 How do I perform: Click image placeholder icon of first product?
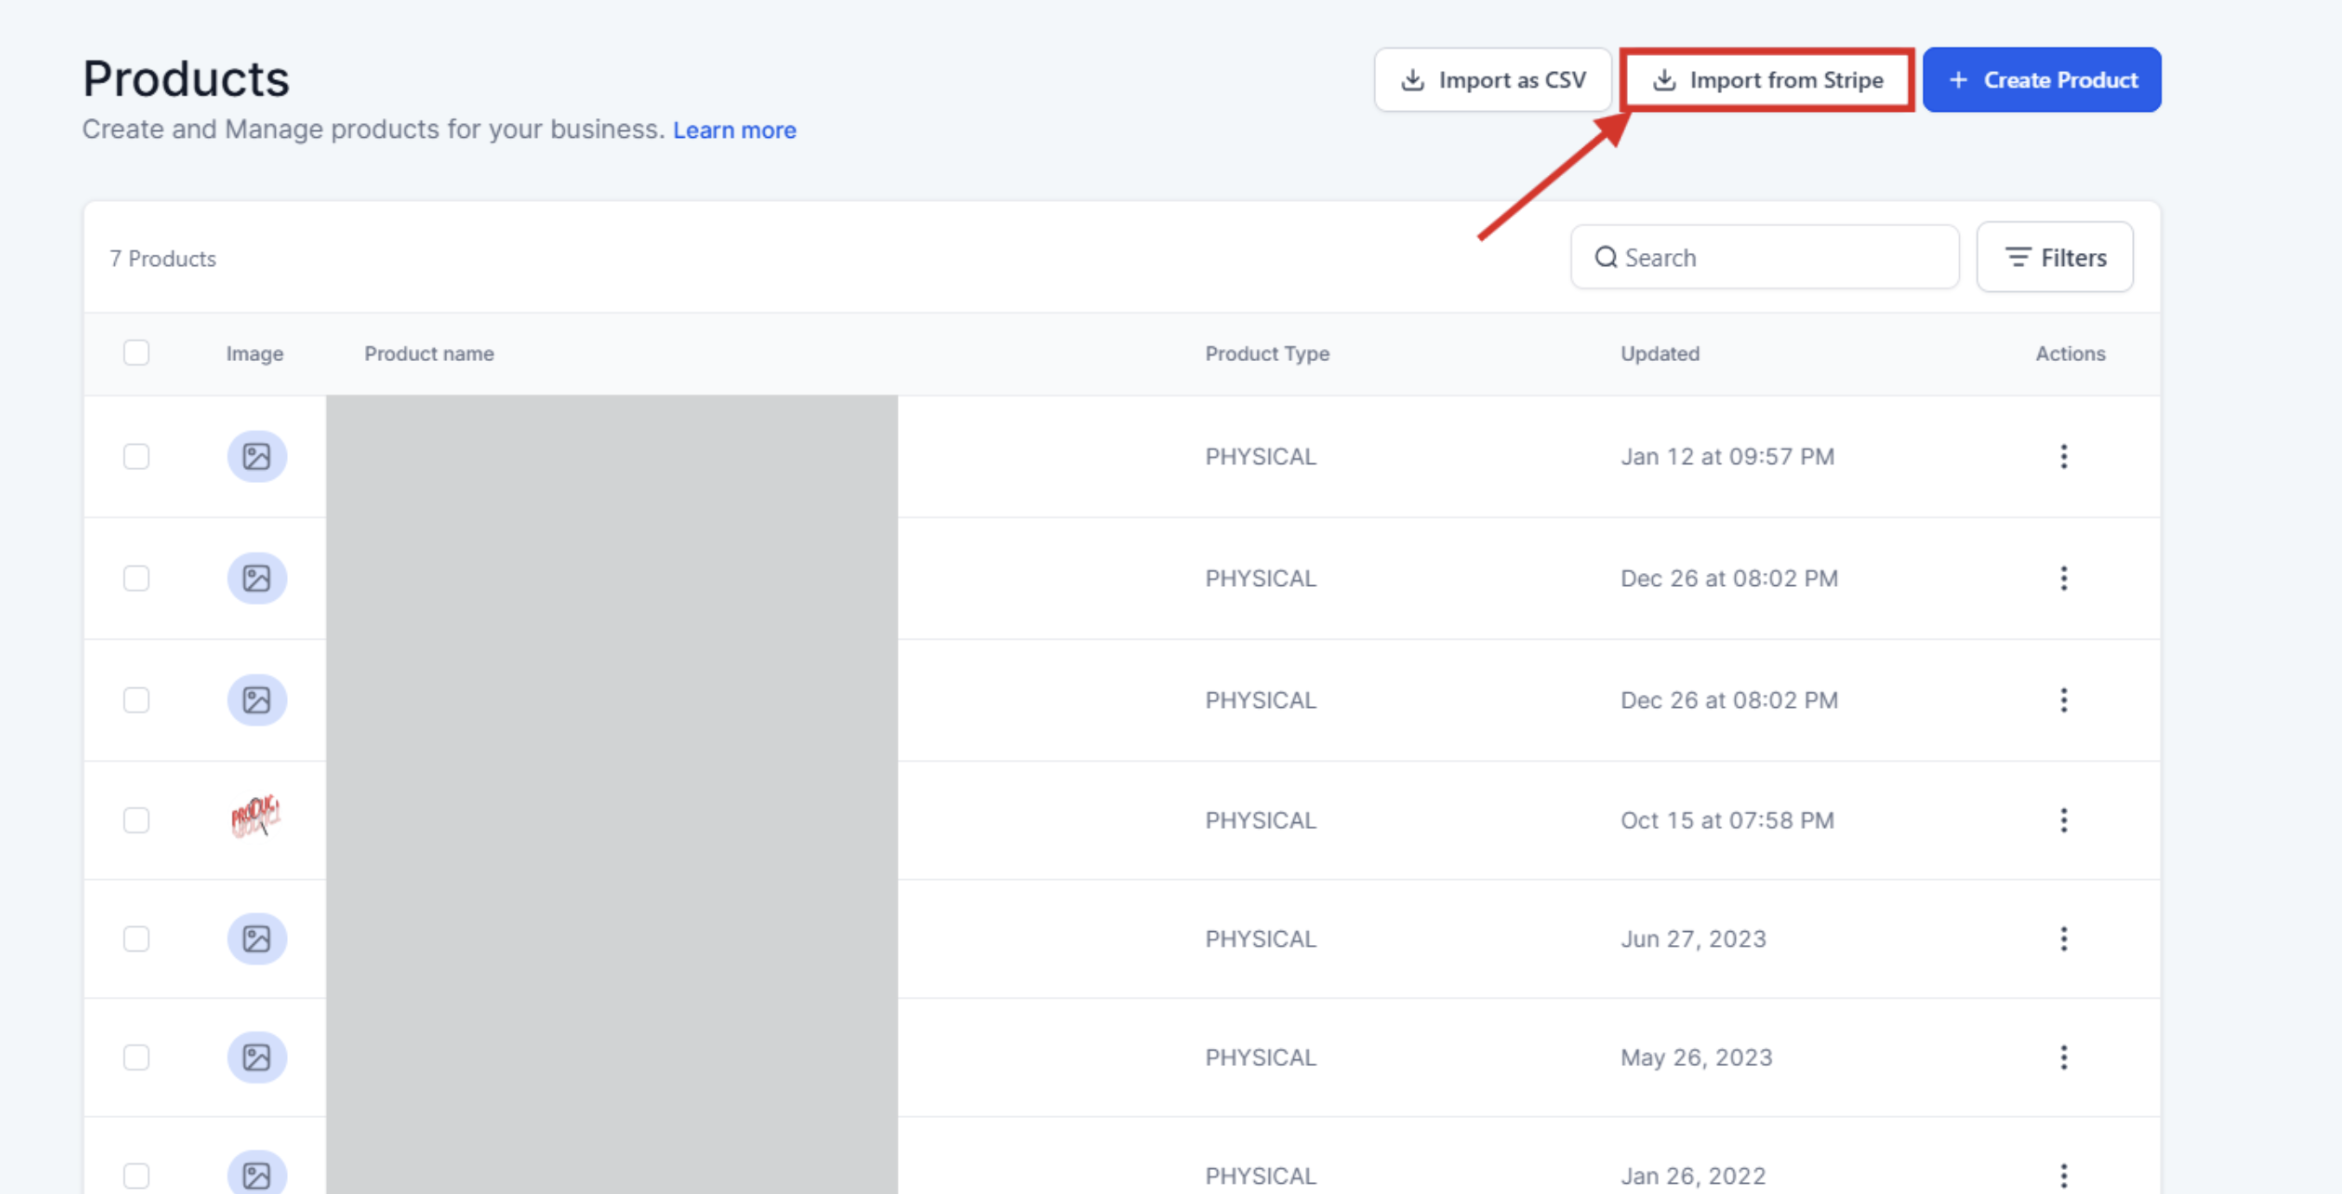(x=256, y=456)
